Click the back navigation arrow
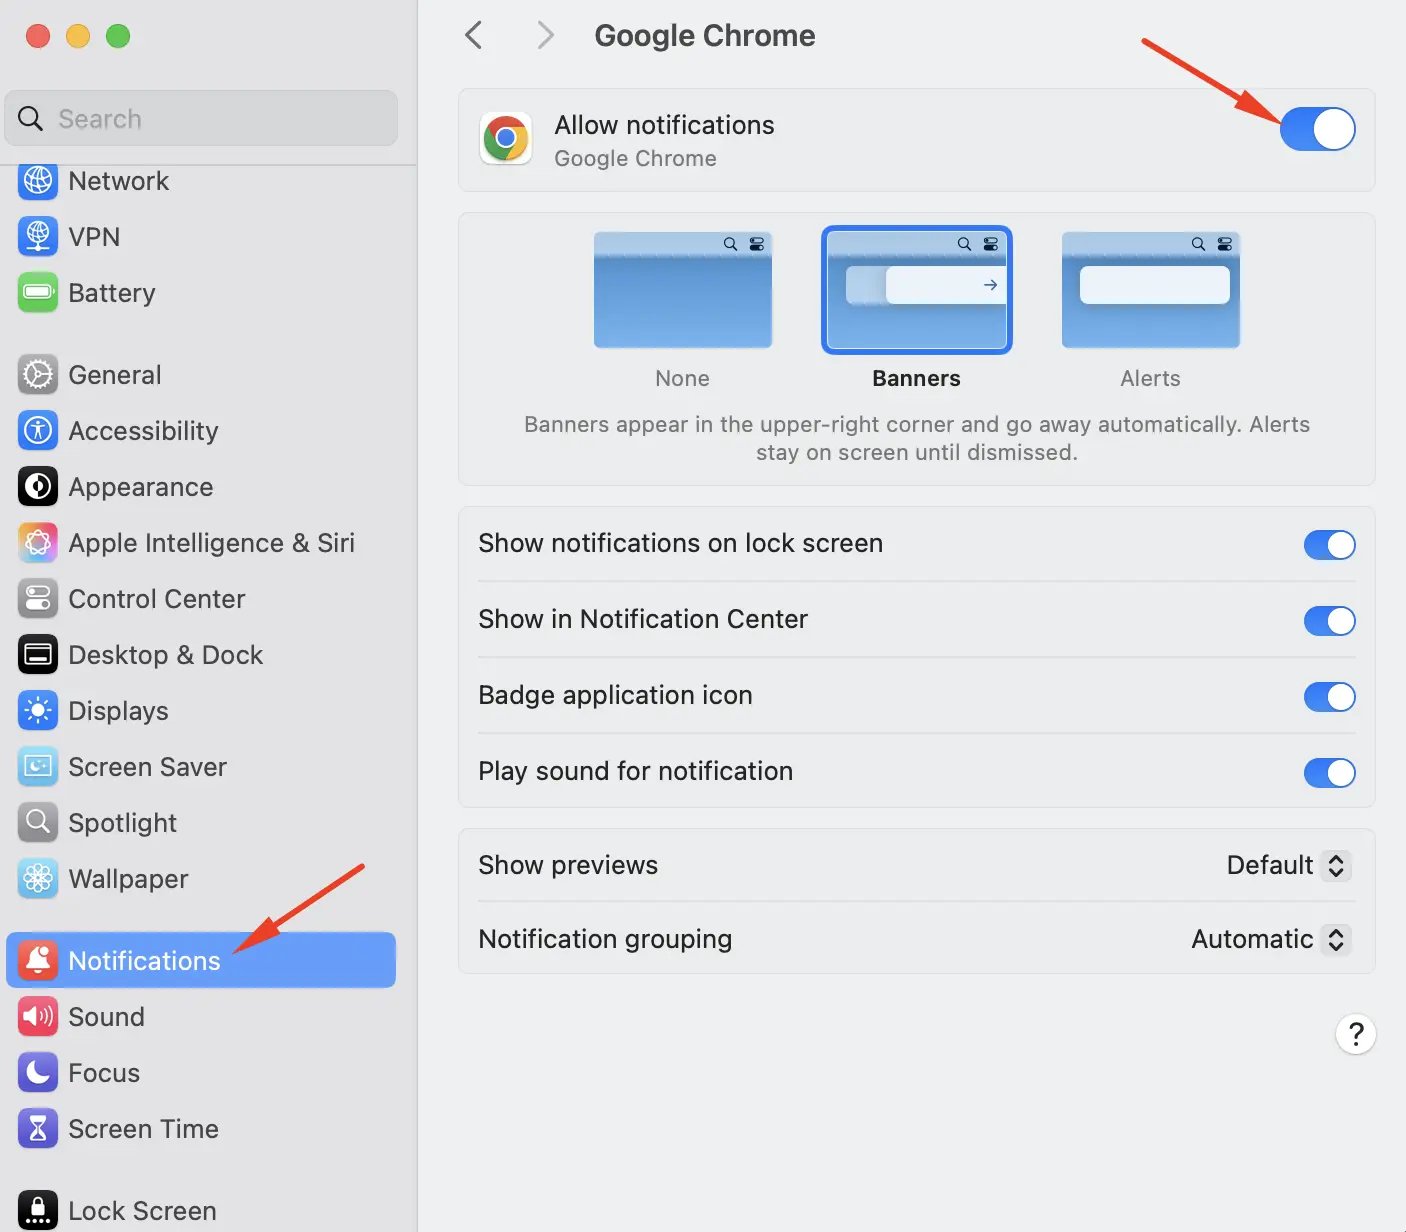This screenshot has width=1406, height=1232. coord(473,35)
